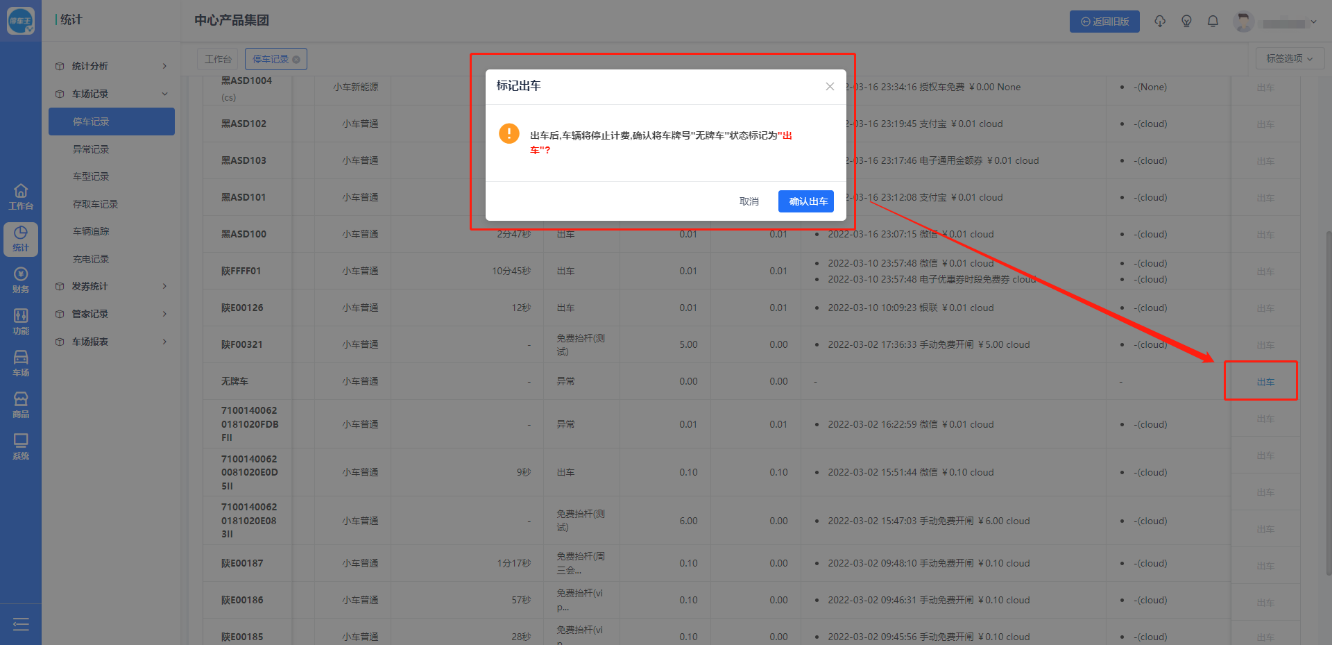Image resolution: width=1332 pixels, height=645 pixels.
Task: Click 取消 in the dialog
Action: tap(749, 201)
